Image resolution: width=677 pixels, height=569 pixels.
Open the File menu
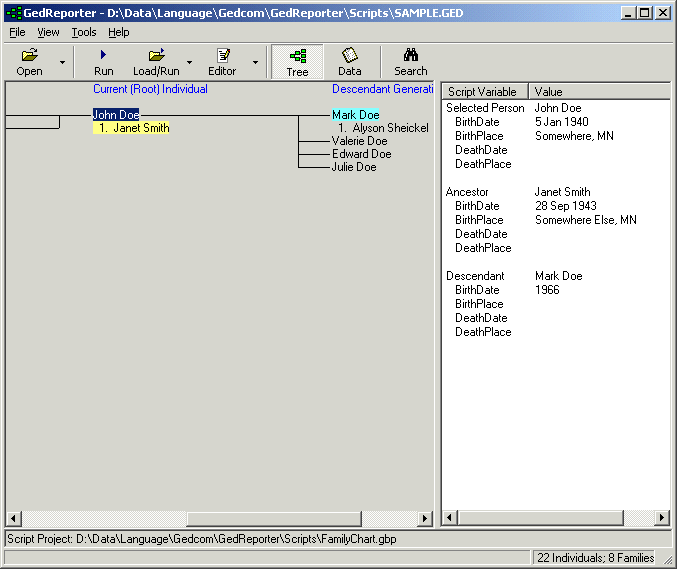click(x=17, y=32)
